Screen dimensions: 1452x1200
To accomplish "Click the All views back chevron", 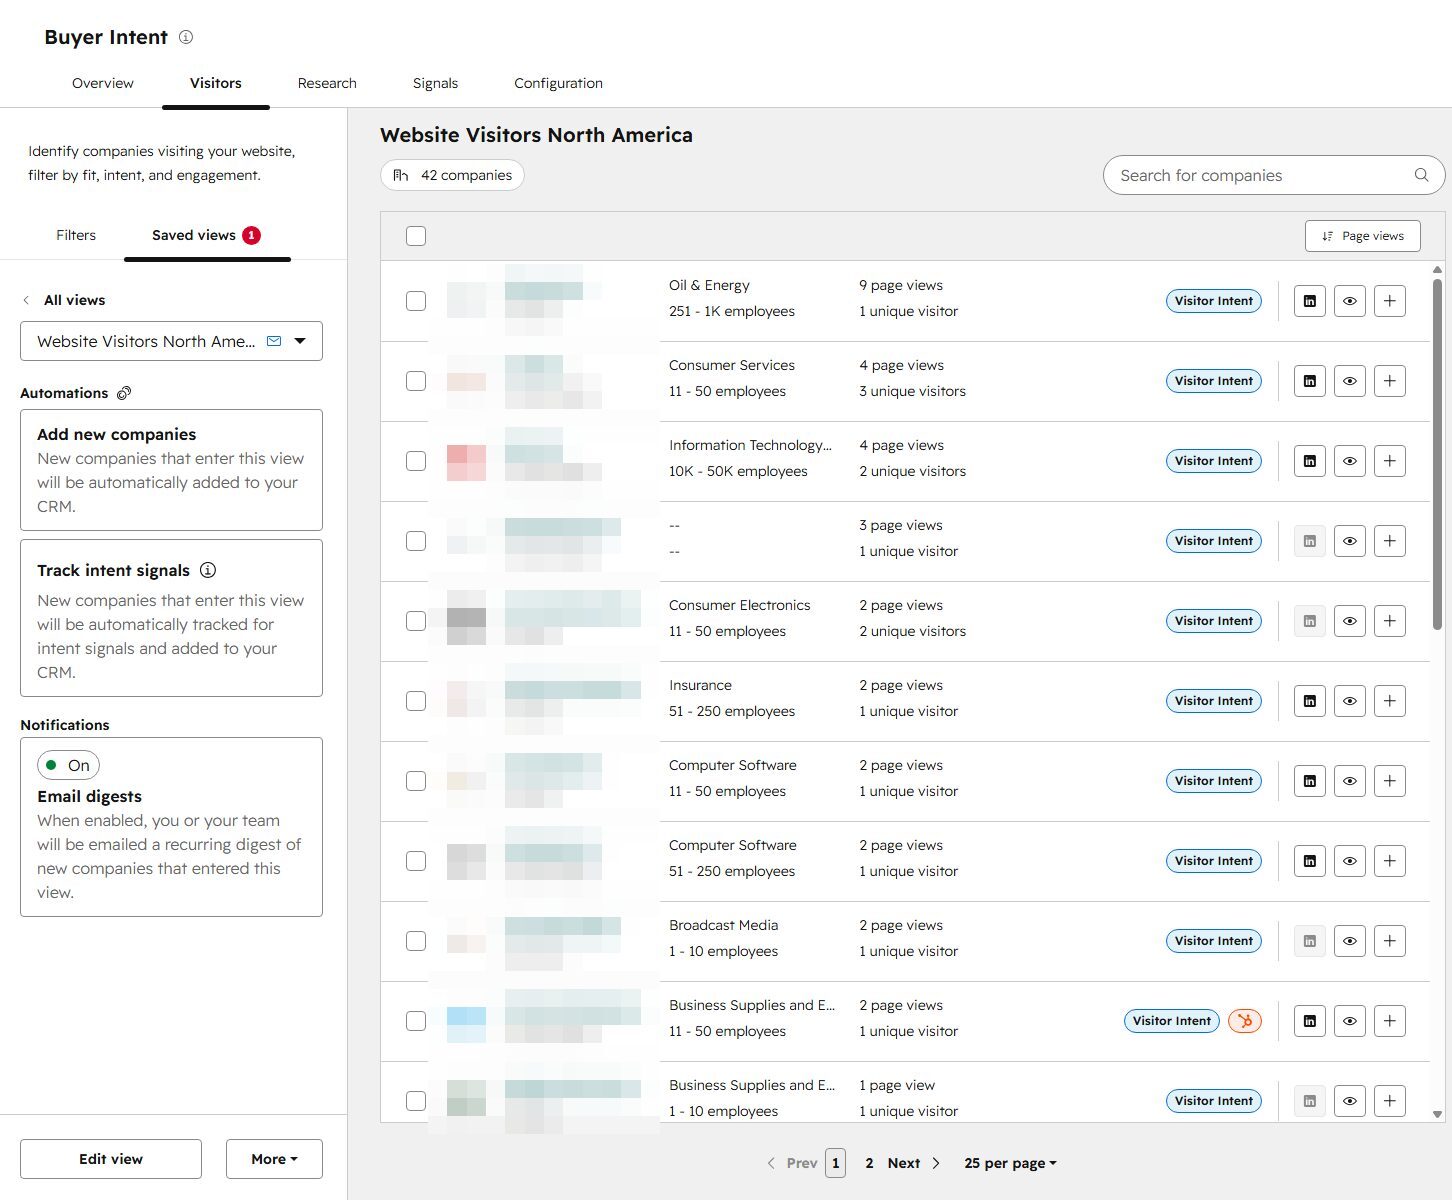I will (x=26, y=300).
